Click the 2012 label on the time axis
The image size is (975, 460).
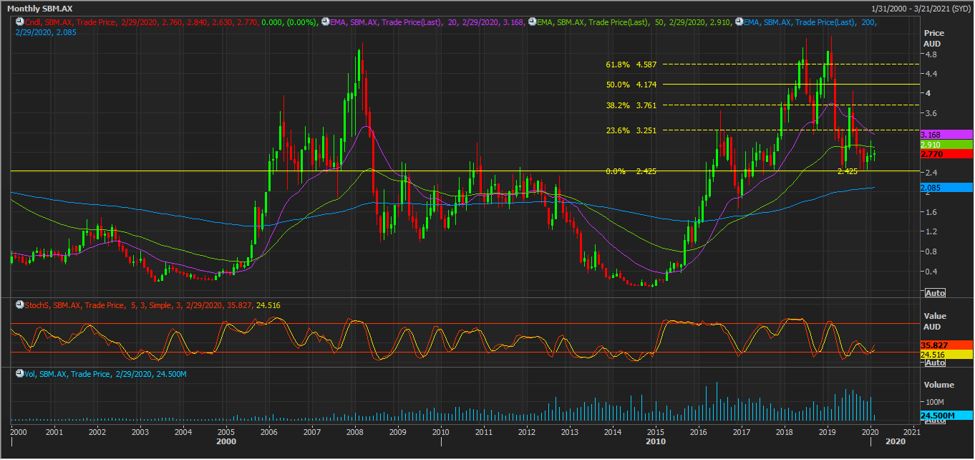point(527,431)
